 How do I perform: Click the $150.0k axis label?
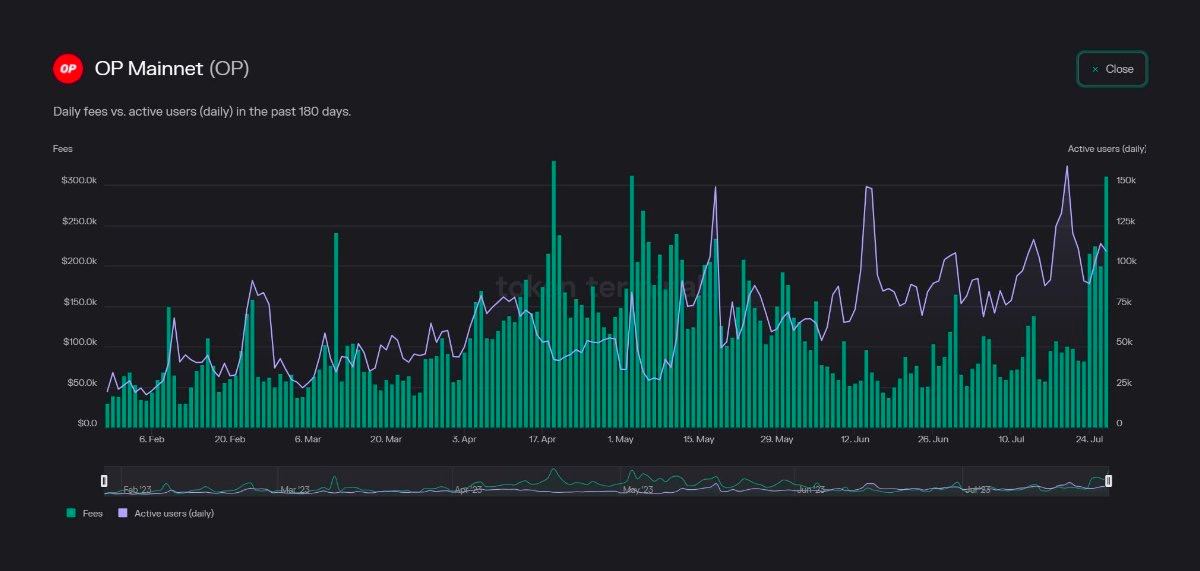(79, 302)
